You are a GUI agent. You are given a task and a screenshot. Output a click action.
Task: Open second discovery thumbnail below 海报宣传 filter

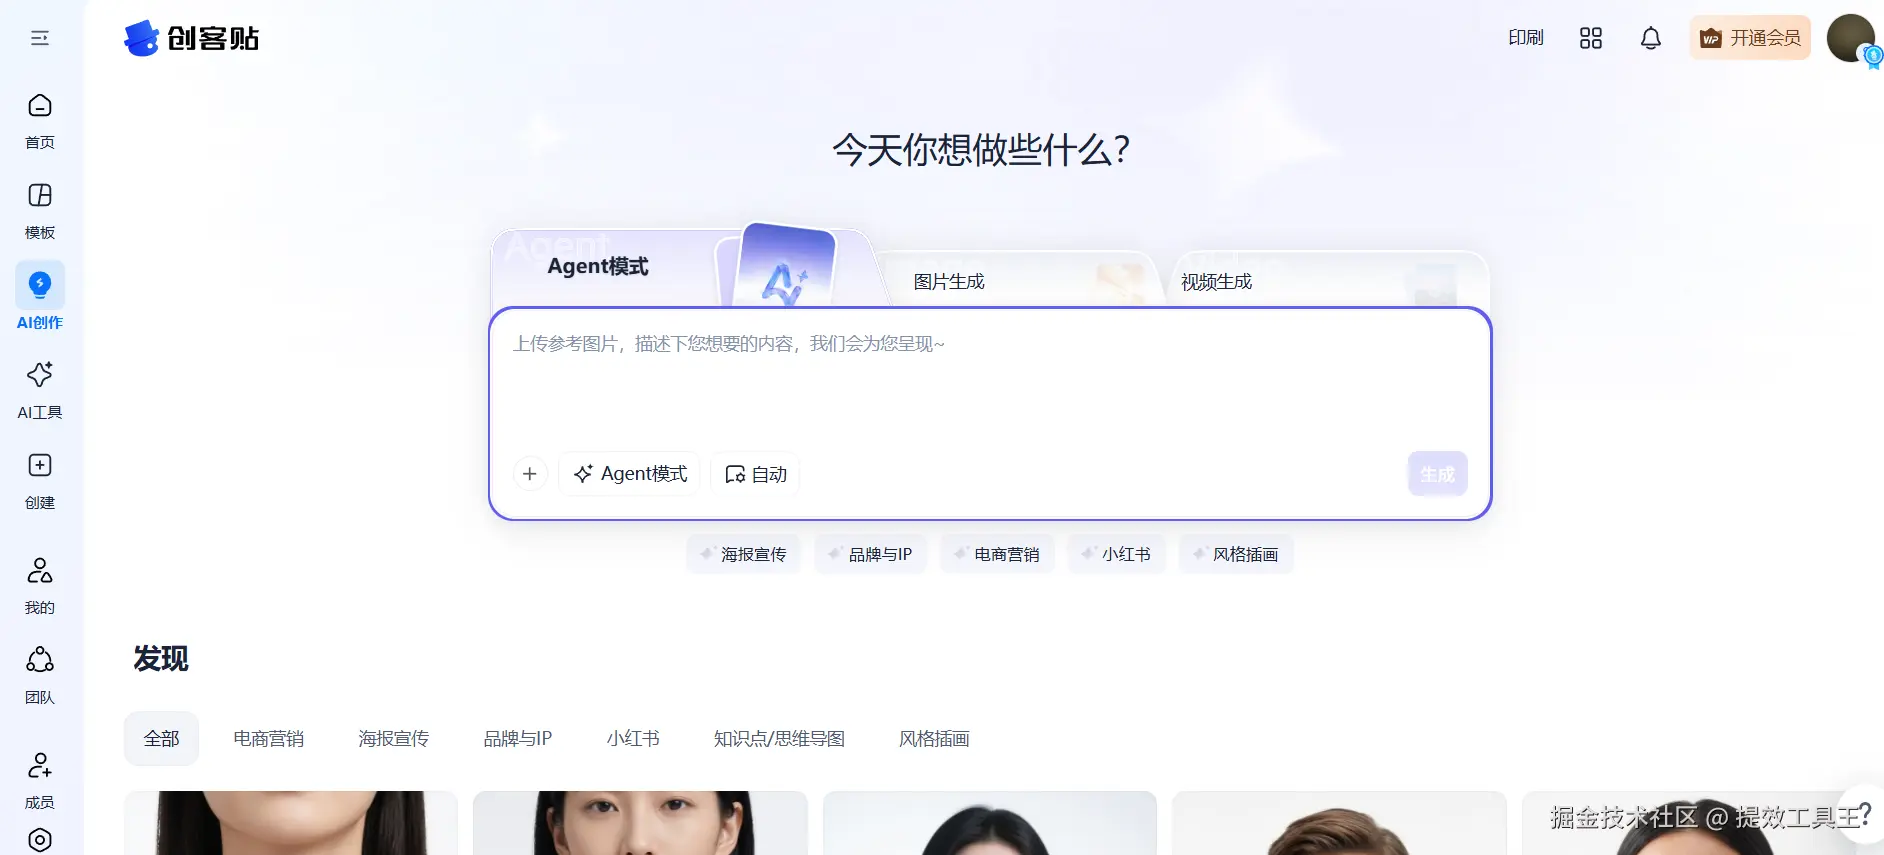pyautogui.click(x=640, y=823)
